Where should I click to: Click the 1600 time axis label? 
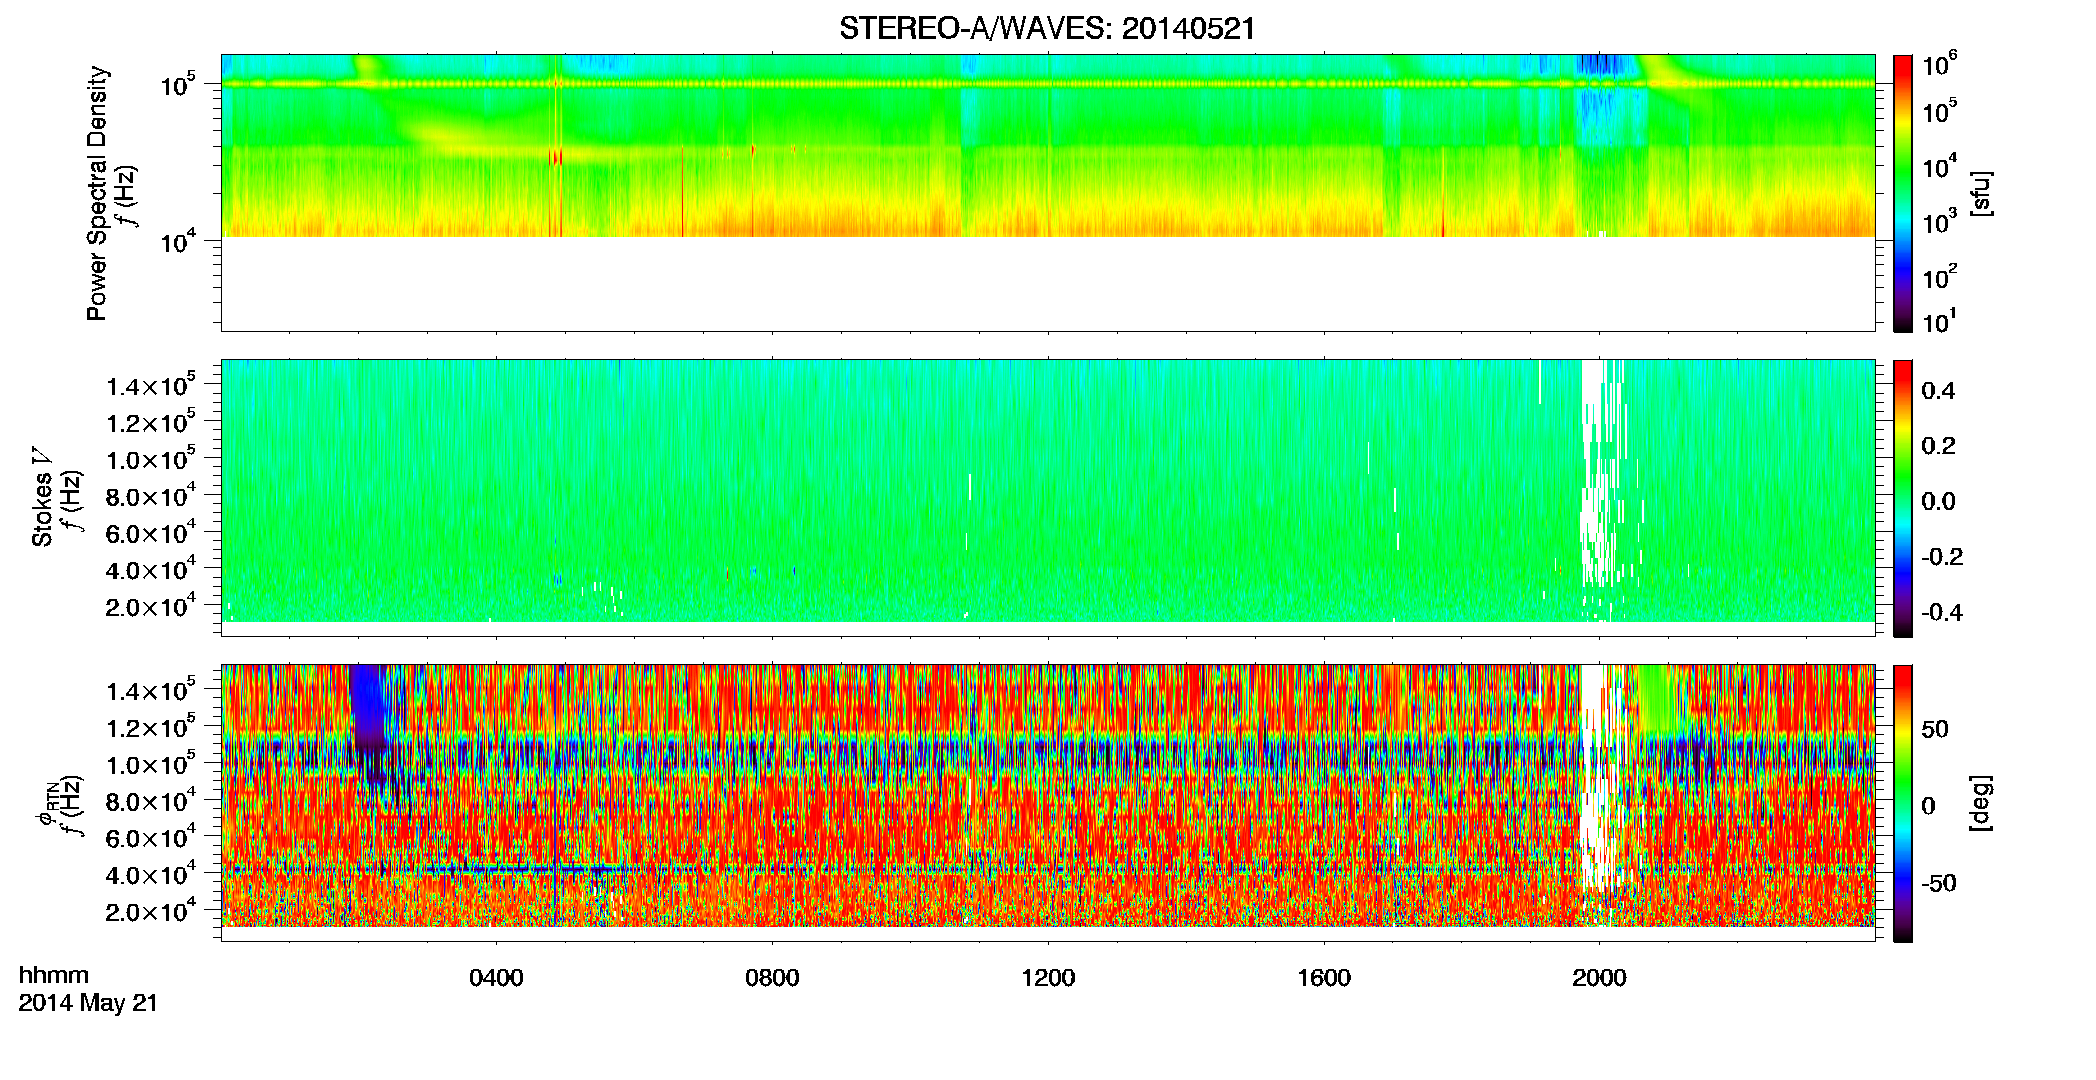click(1324, 978)
